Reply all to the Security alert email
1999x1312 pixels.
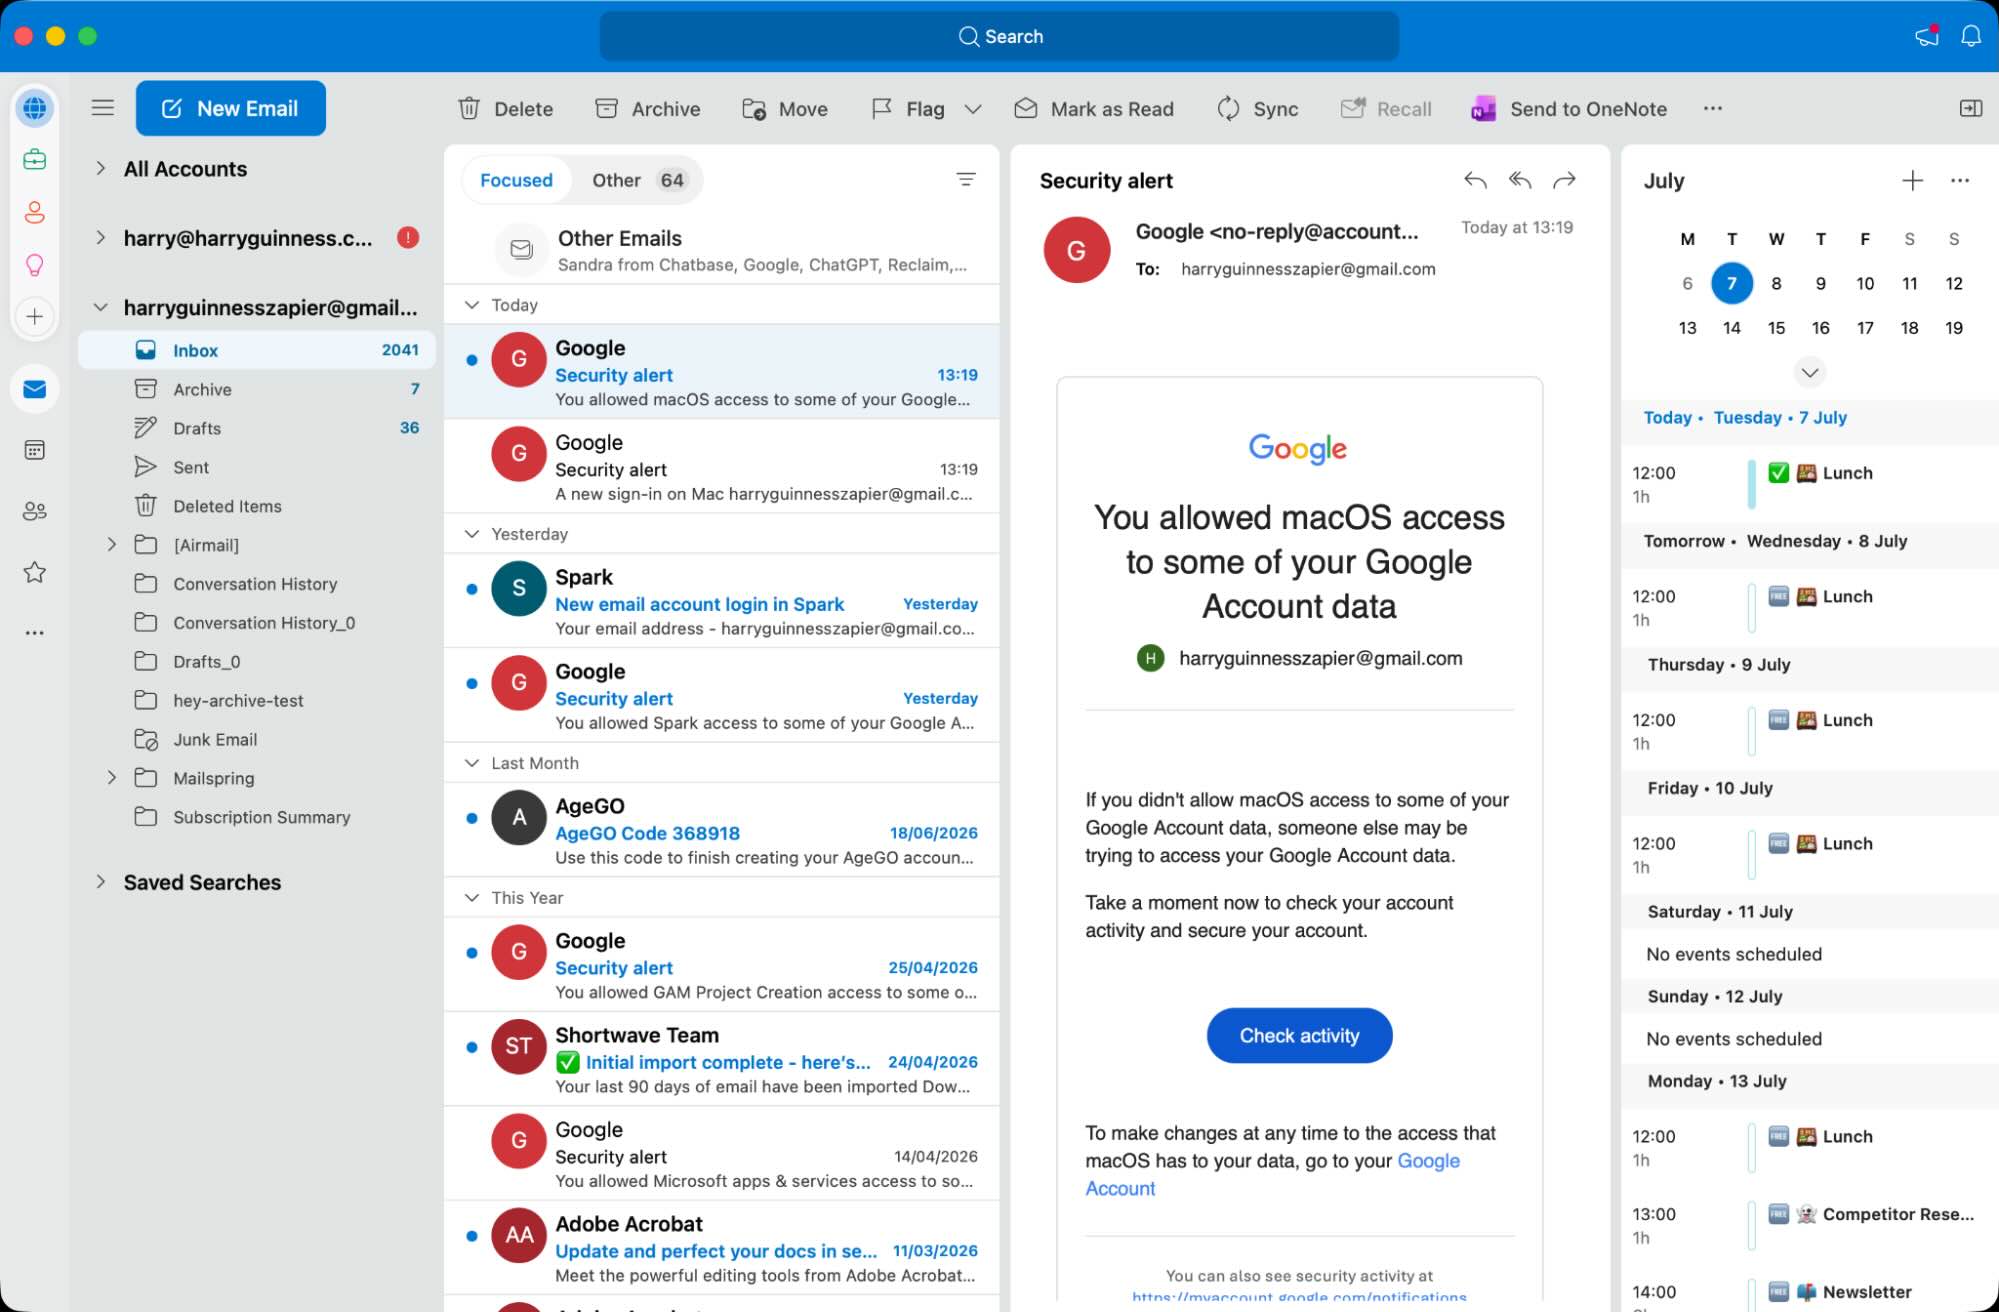pos(1520,180)
